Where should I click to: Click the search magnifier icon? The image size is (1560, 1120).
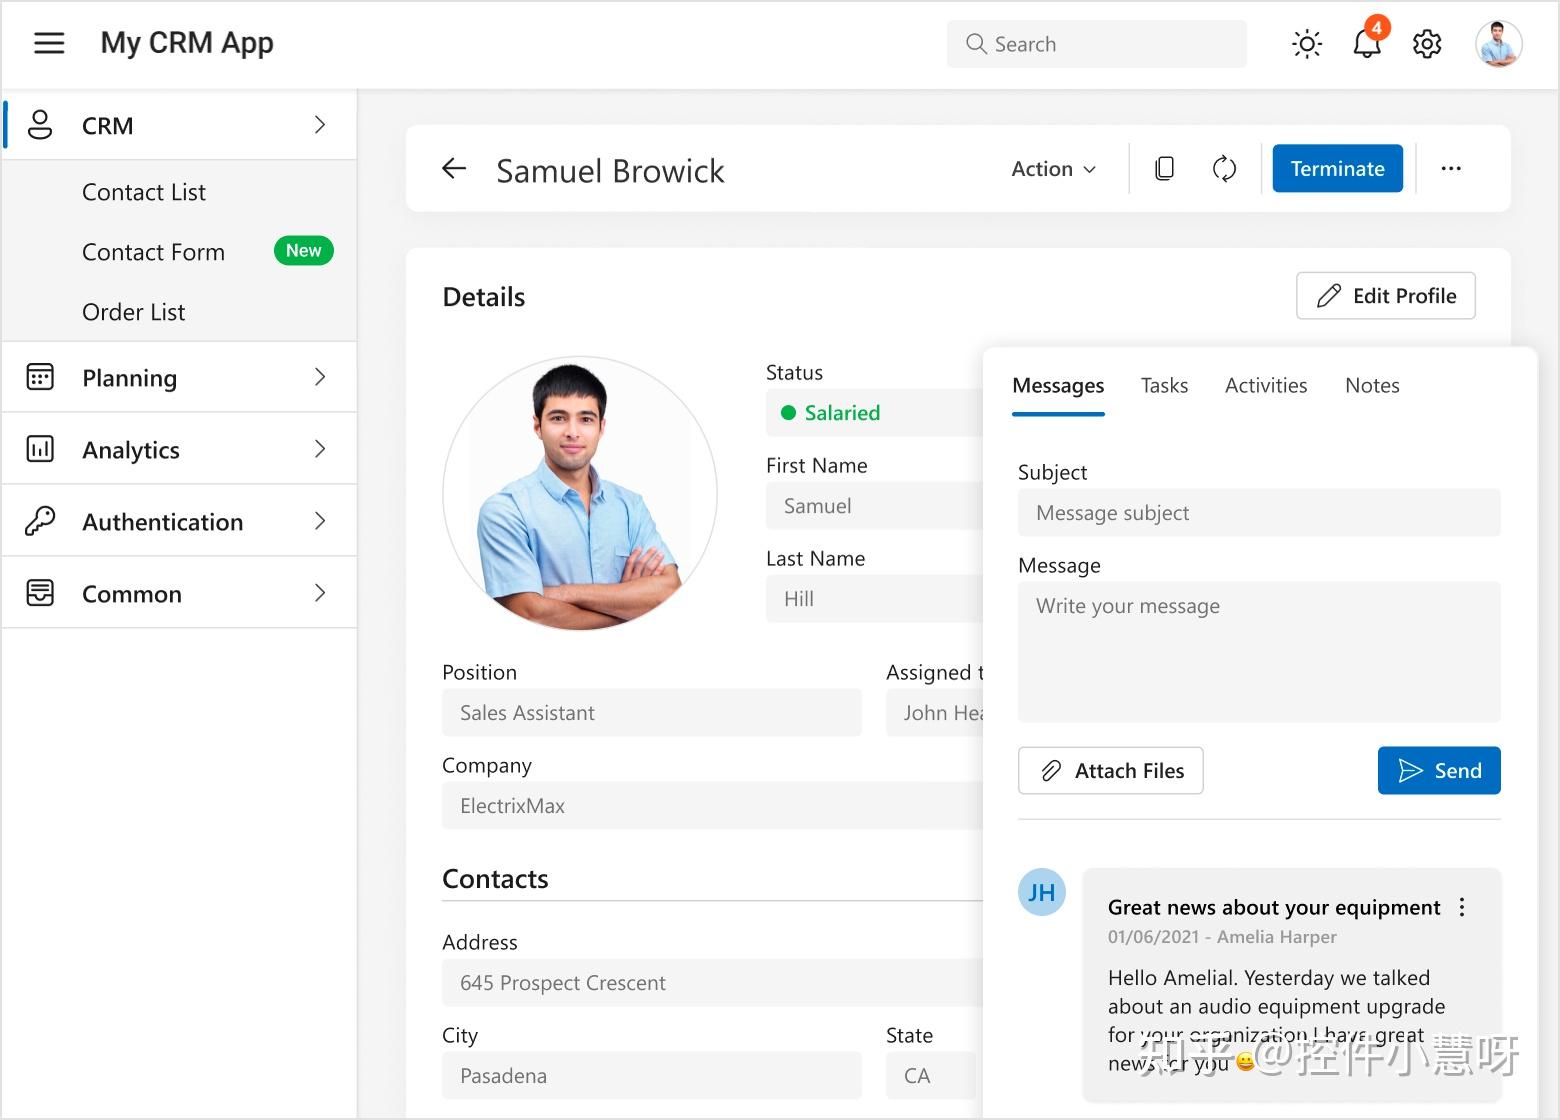coord(976,44)
